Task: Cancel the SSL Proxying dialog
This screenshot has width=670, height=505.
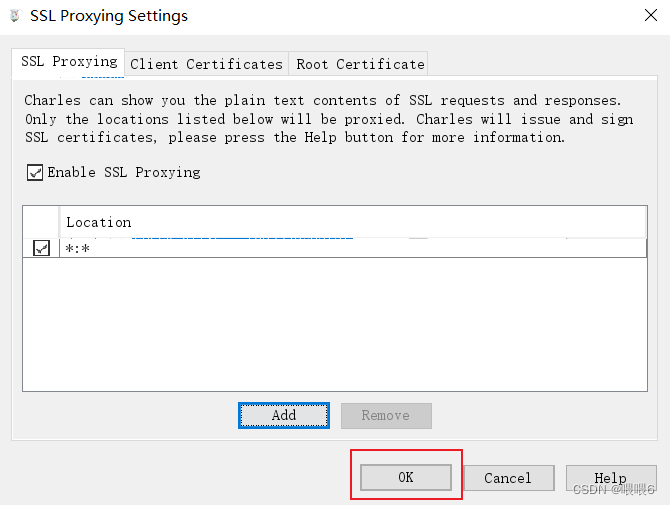Action: click(x=507, y=478)
